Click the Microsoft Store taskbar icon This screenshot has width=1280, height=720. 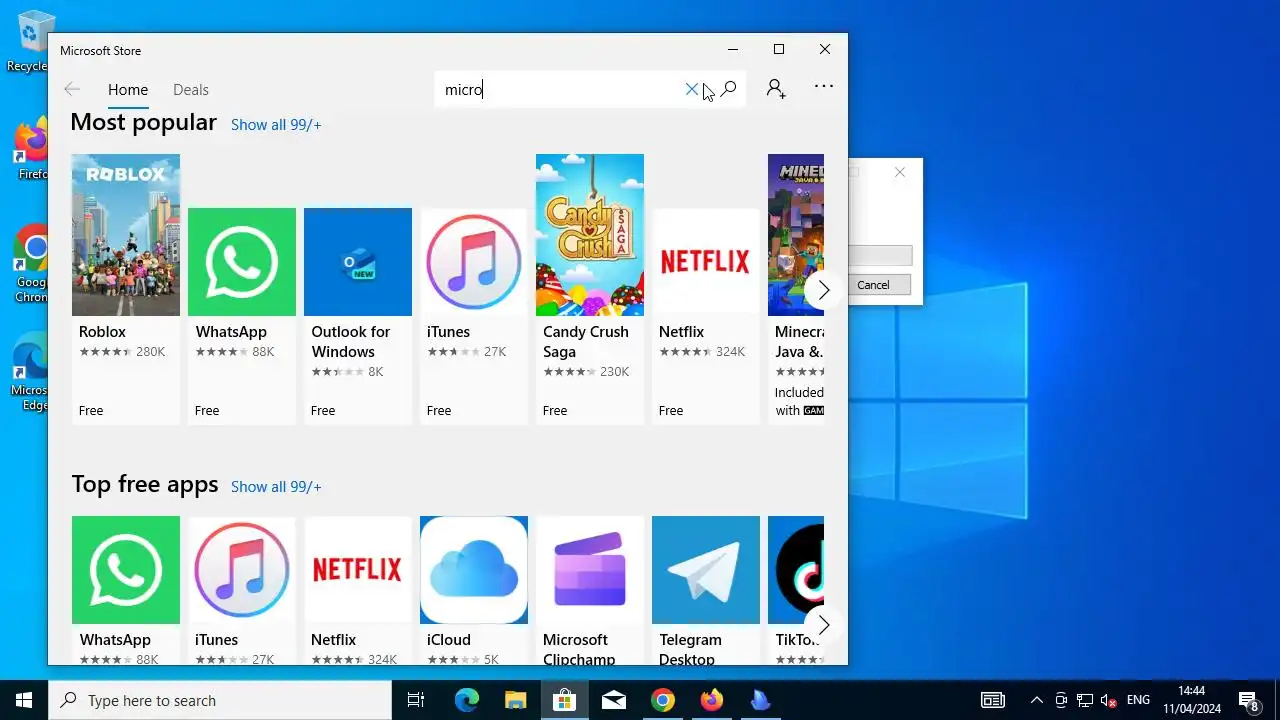click(x=564, y=700)
